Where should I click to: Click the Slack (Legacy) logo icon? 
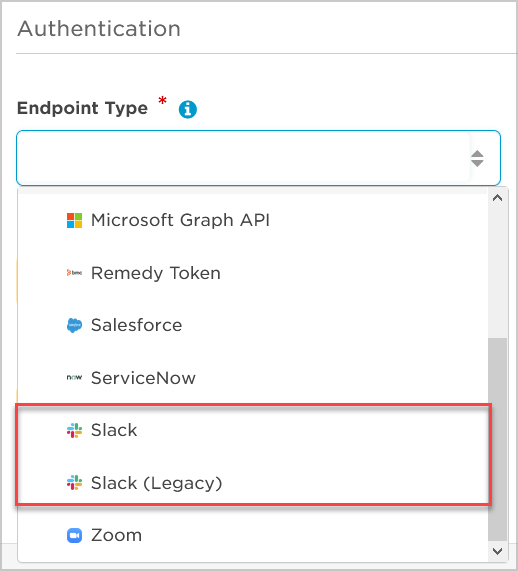(74, 483)
